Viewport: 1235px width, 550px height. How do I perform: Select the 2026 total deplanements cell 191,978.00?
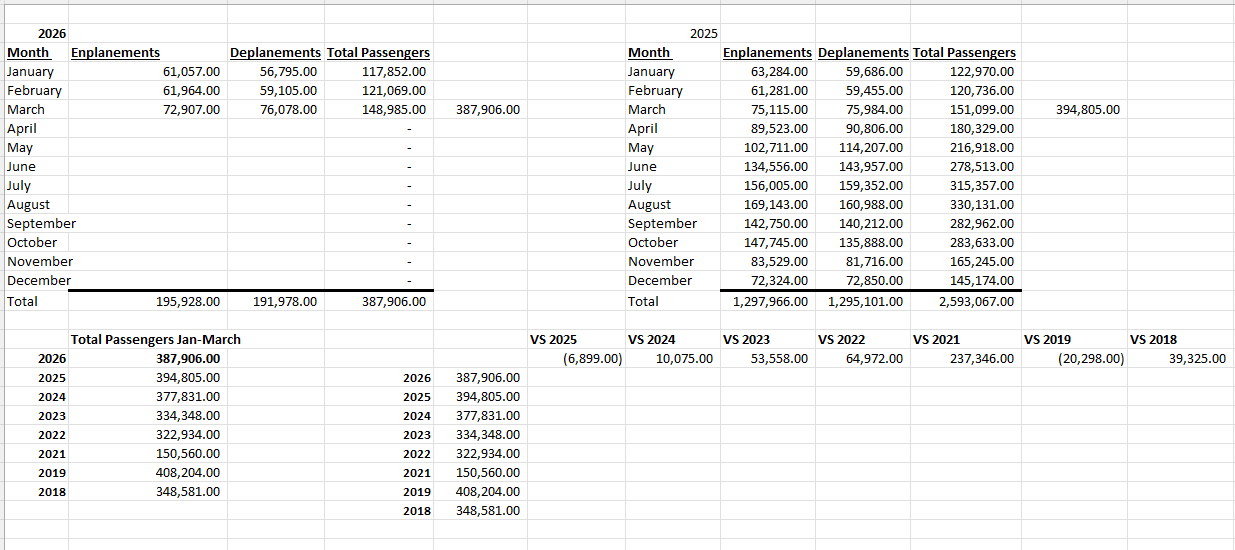pyautogui.click(x=288, y=300)
